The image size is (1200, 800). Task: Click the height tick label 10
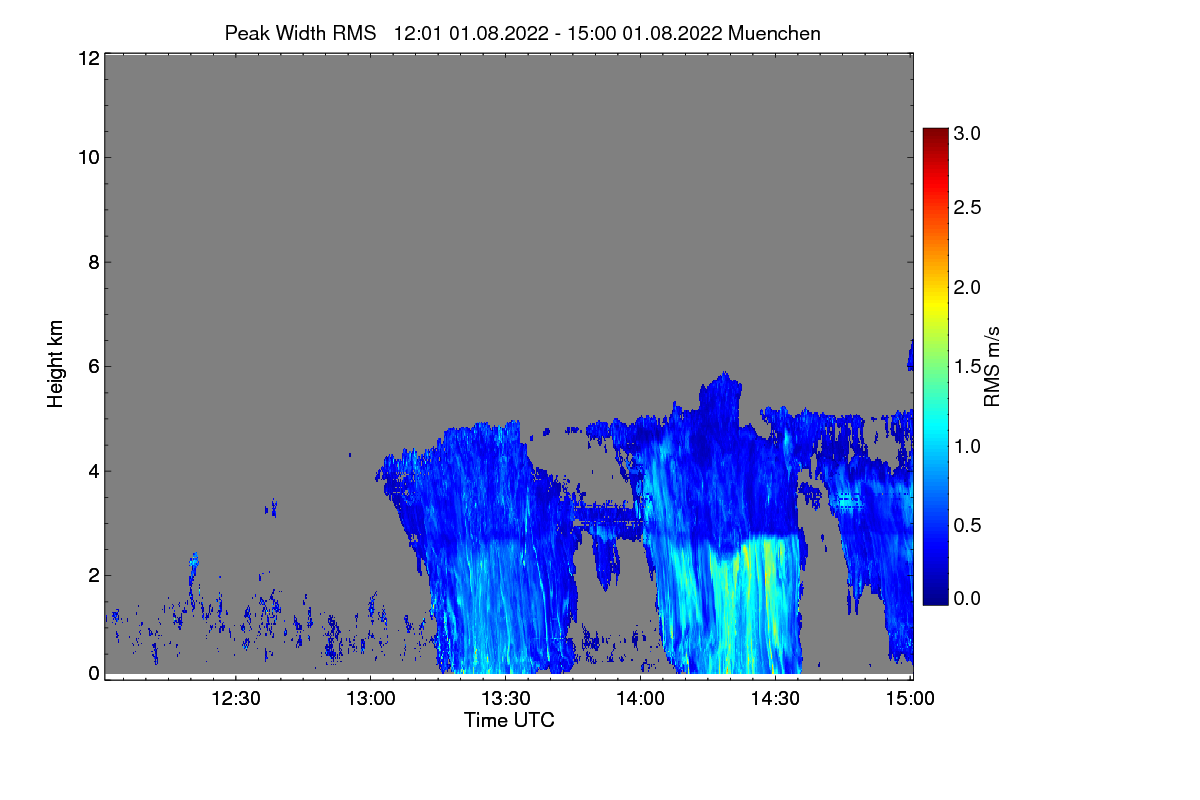point(87,158)
